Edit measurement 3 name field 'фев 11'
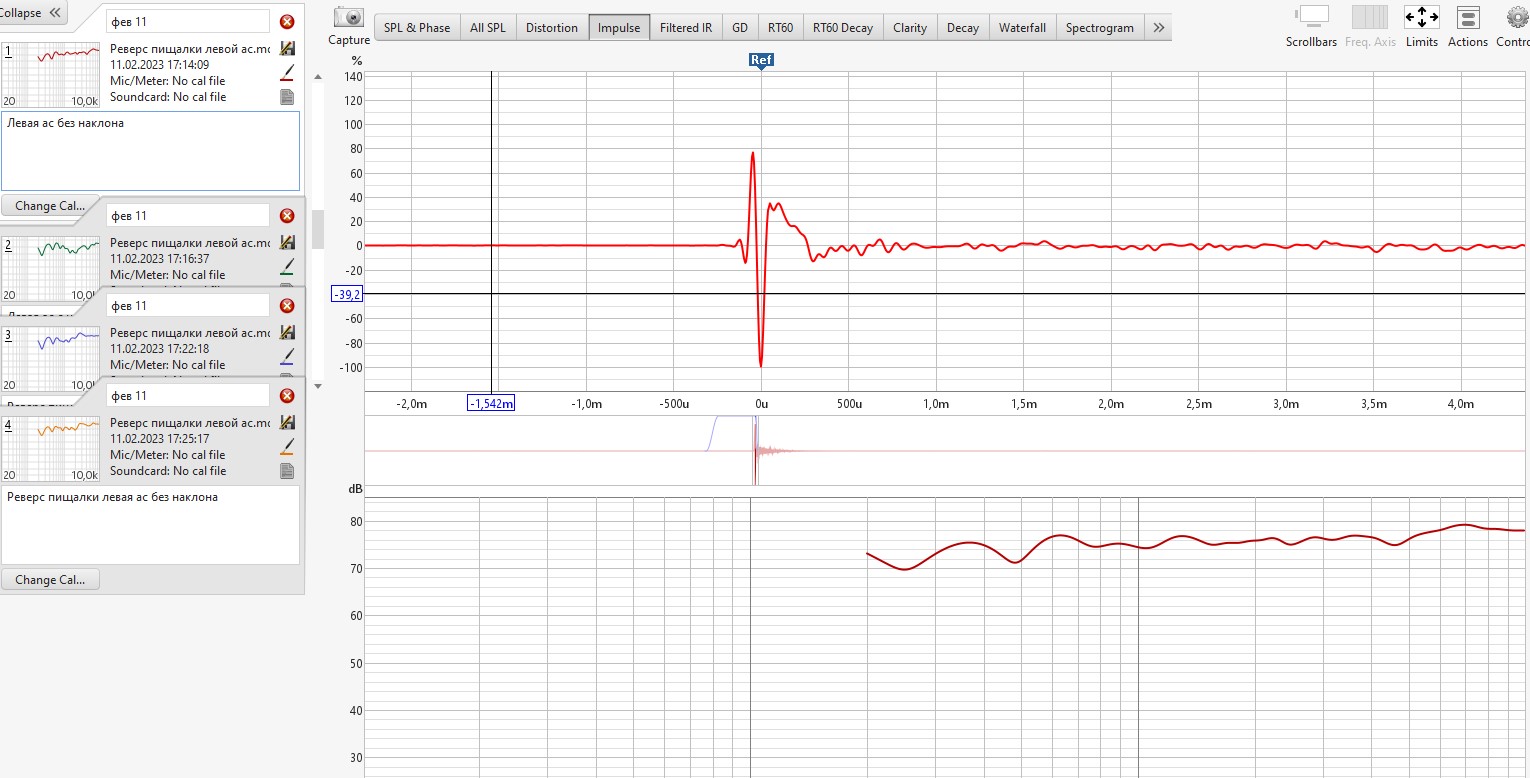This screenshot has width=1530, height=778. [188, 305]
